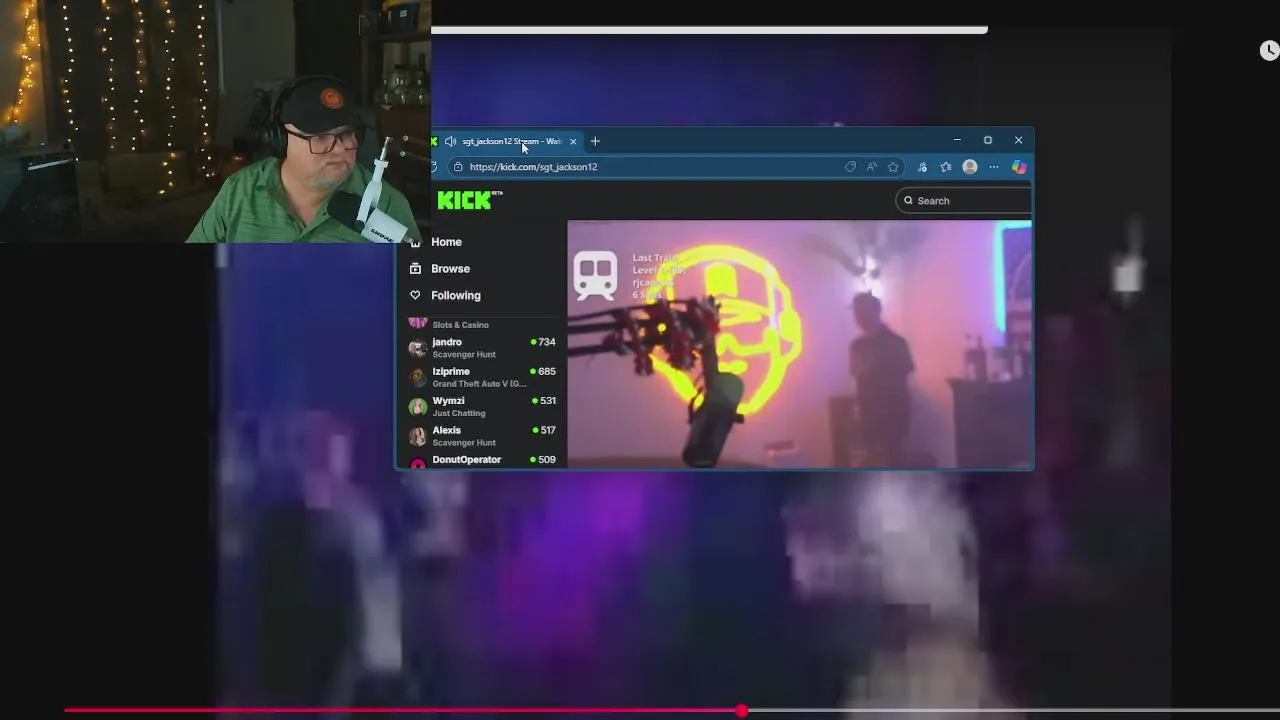Screen dimensions: 1280x720
Task: Click the train icon in the stream overlay
Action: [596, 274]
